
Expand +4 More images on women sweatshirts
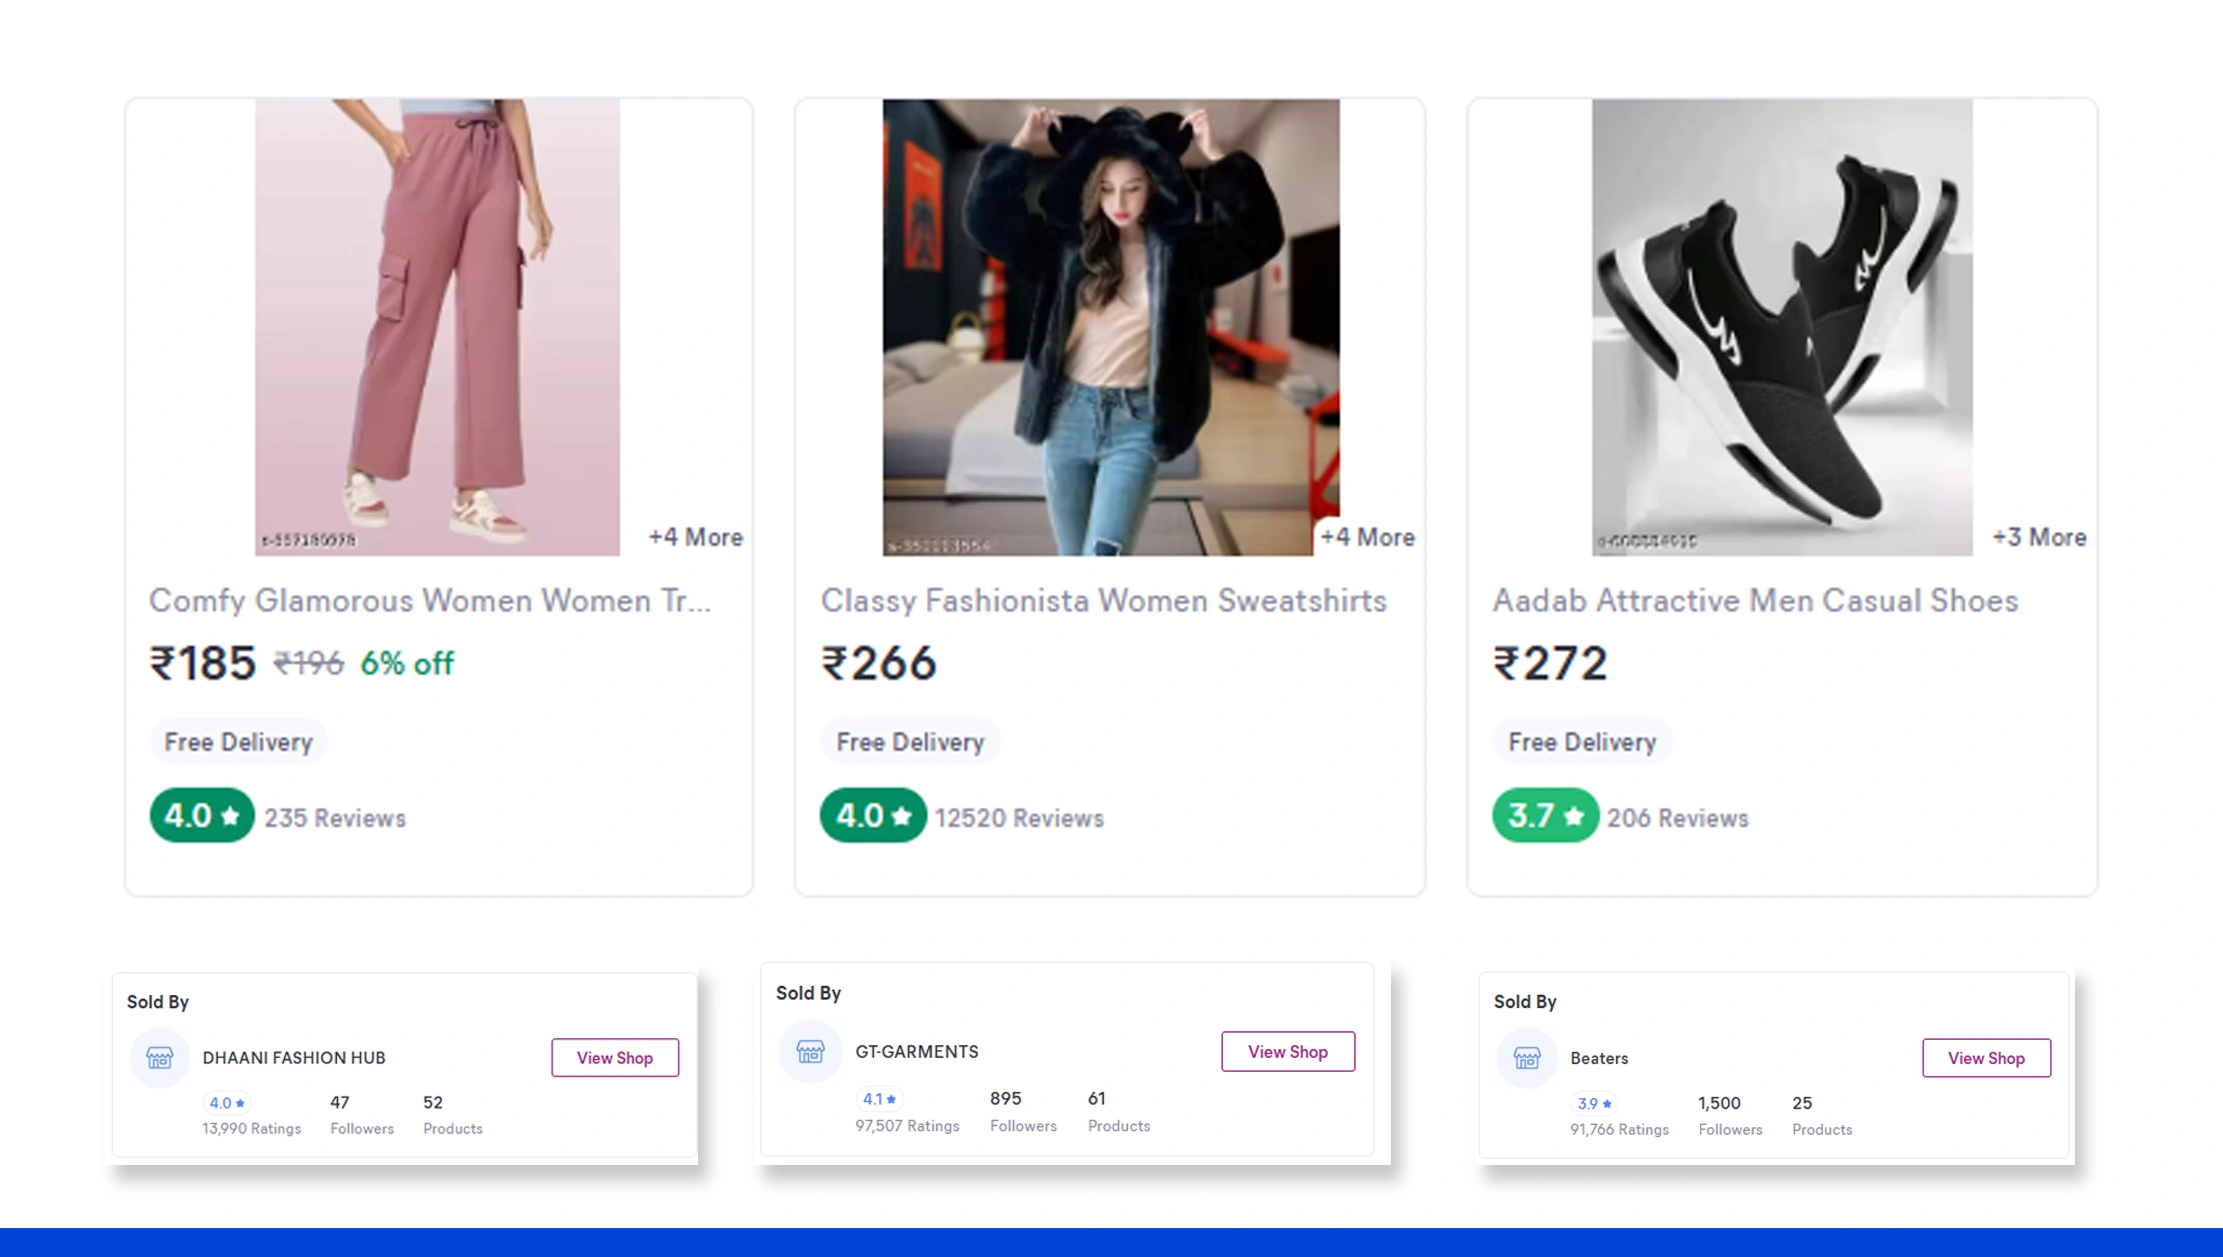(x=1366, y=536)
